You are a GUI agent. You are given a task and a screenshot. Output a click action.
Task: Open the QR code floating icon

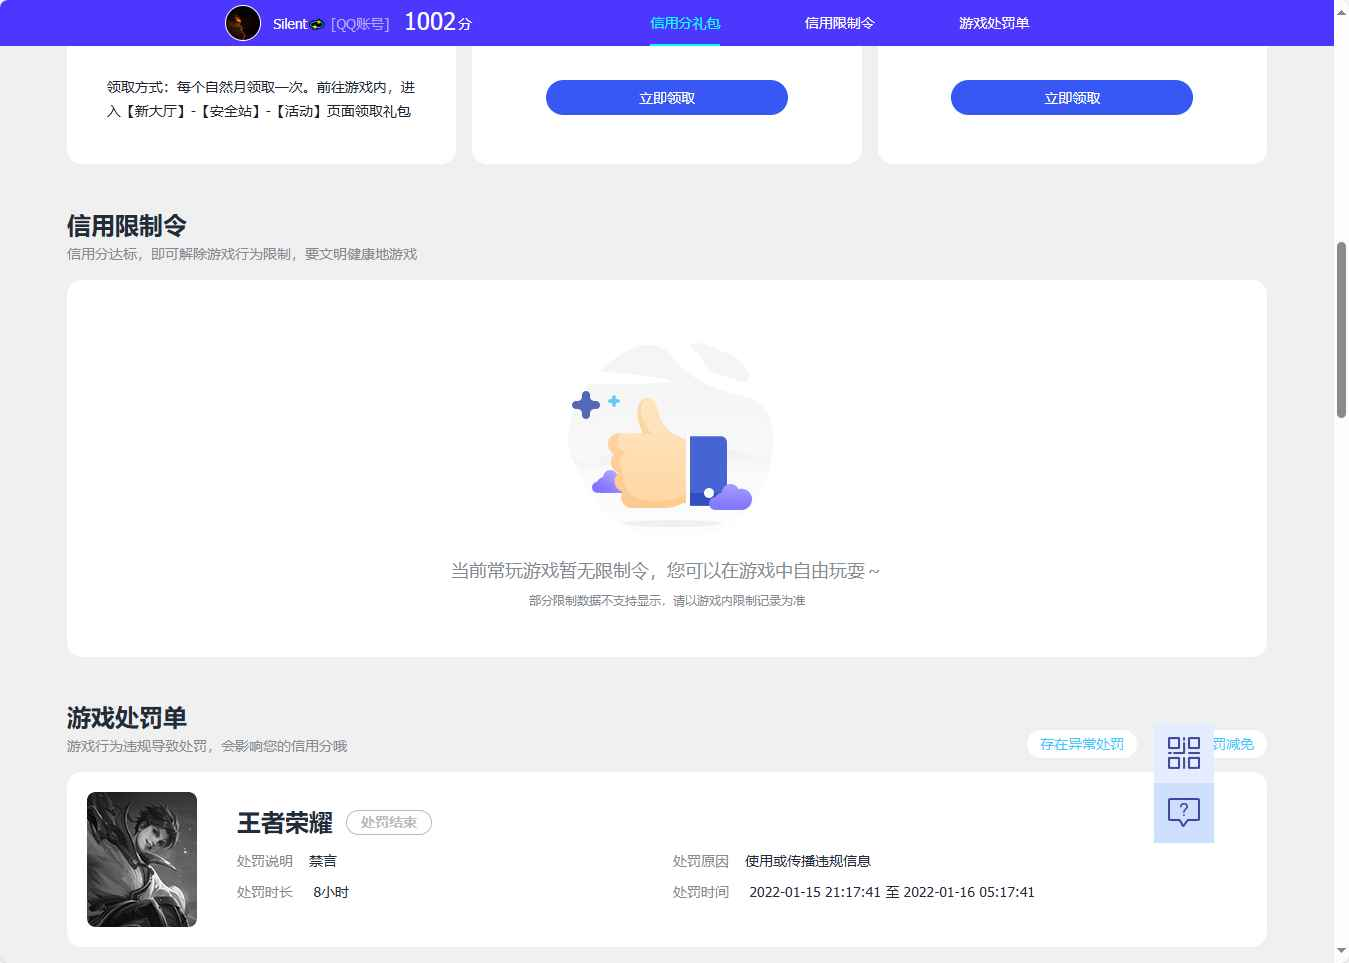[1184, 753]
